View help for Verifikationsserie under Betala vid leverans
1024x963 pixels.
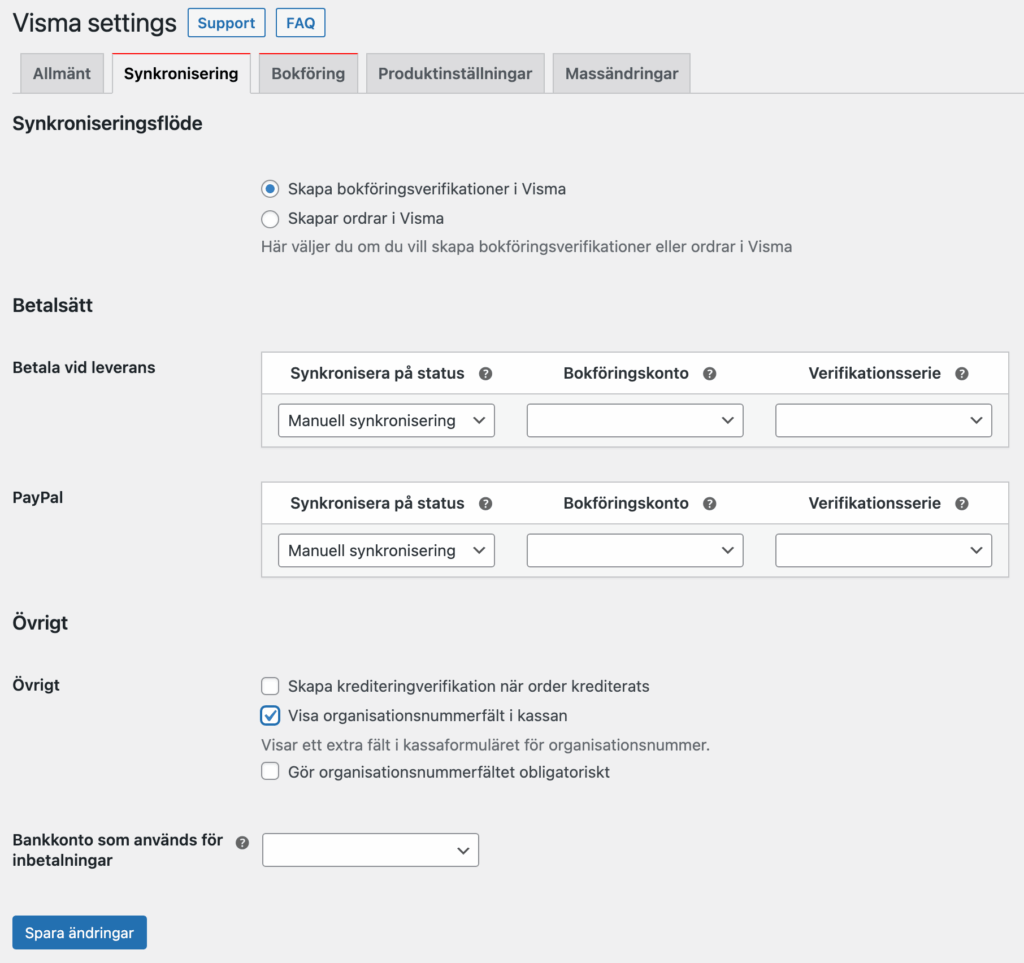(961, 373)
